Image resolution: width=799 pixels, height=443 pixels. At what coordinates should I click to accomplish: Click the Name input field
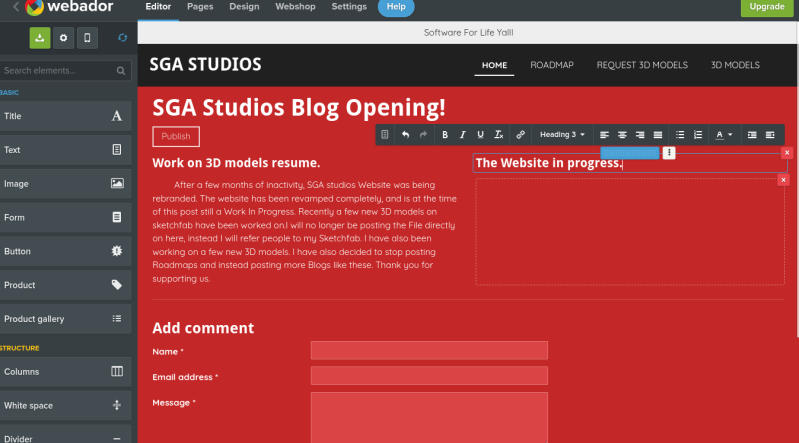(x=429, y=351)
